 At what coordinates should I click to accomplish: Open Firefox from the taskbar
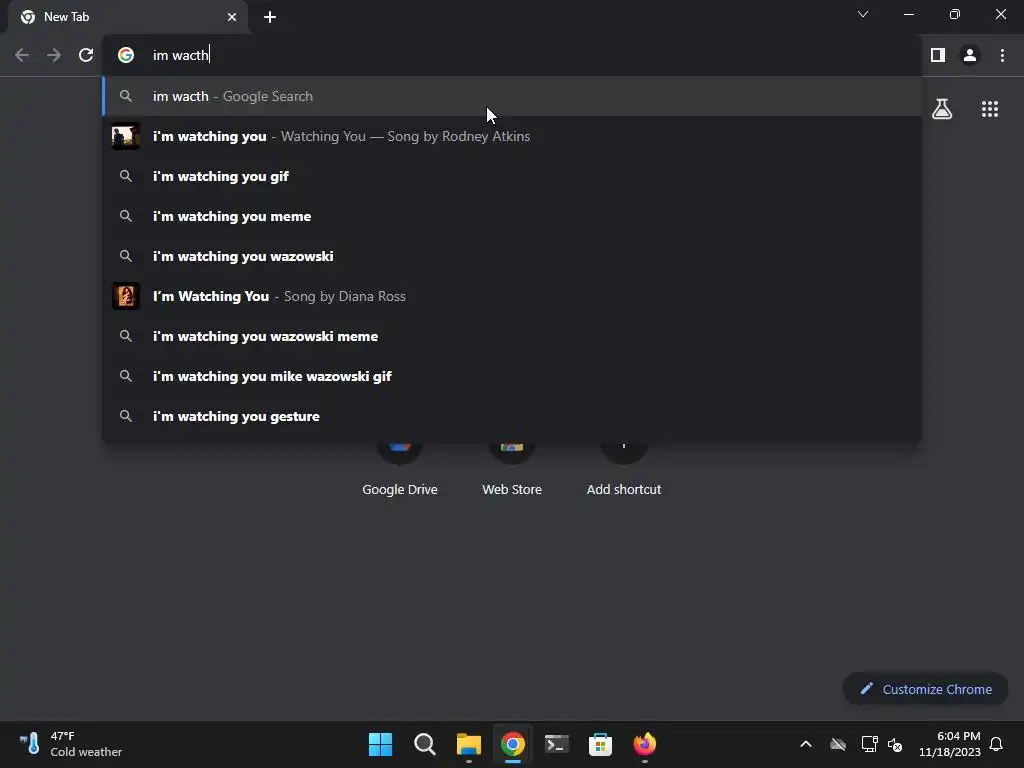[645, 744]
